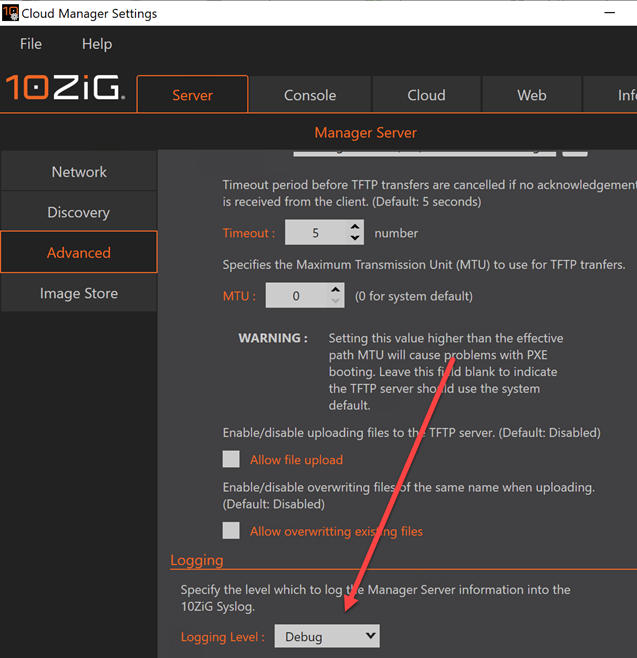Select Network in the sidebar
Image resolution: width=637 pixels, height=658 pixels.
79,172
